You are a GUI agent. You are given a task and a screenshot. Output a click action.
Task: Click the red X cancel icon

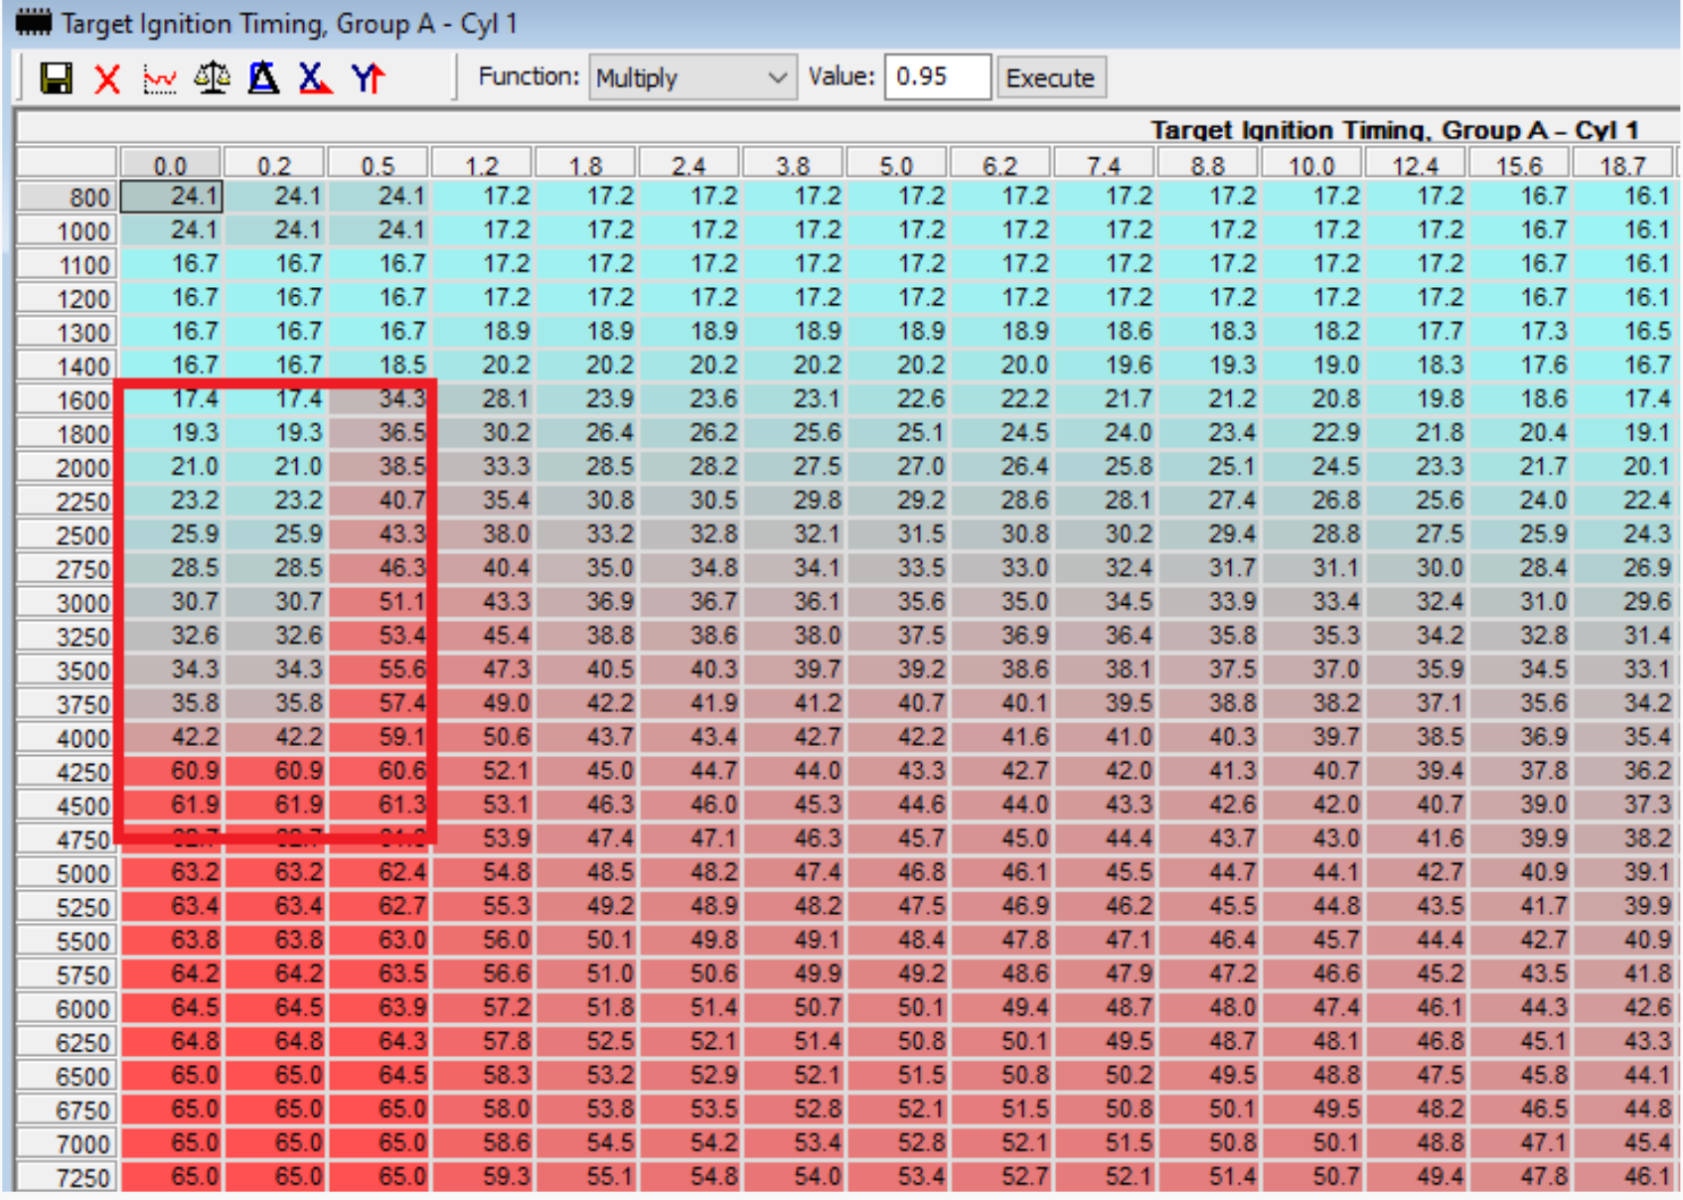click(107, 78)
